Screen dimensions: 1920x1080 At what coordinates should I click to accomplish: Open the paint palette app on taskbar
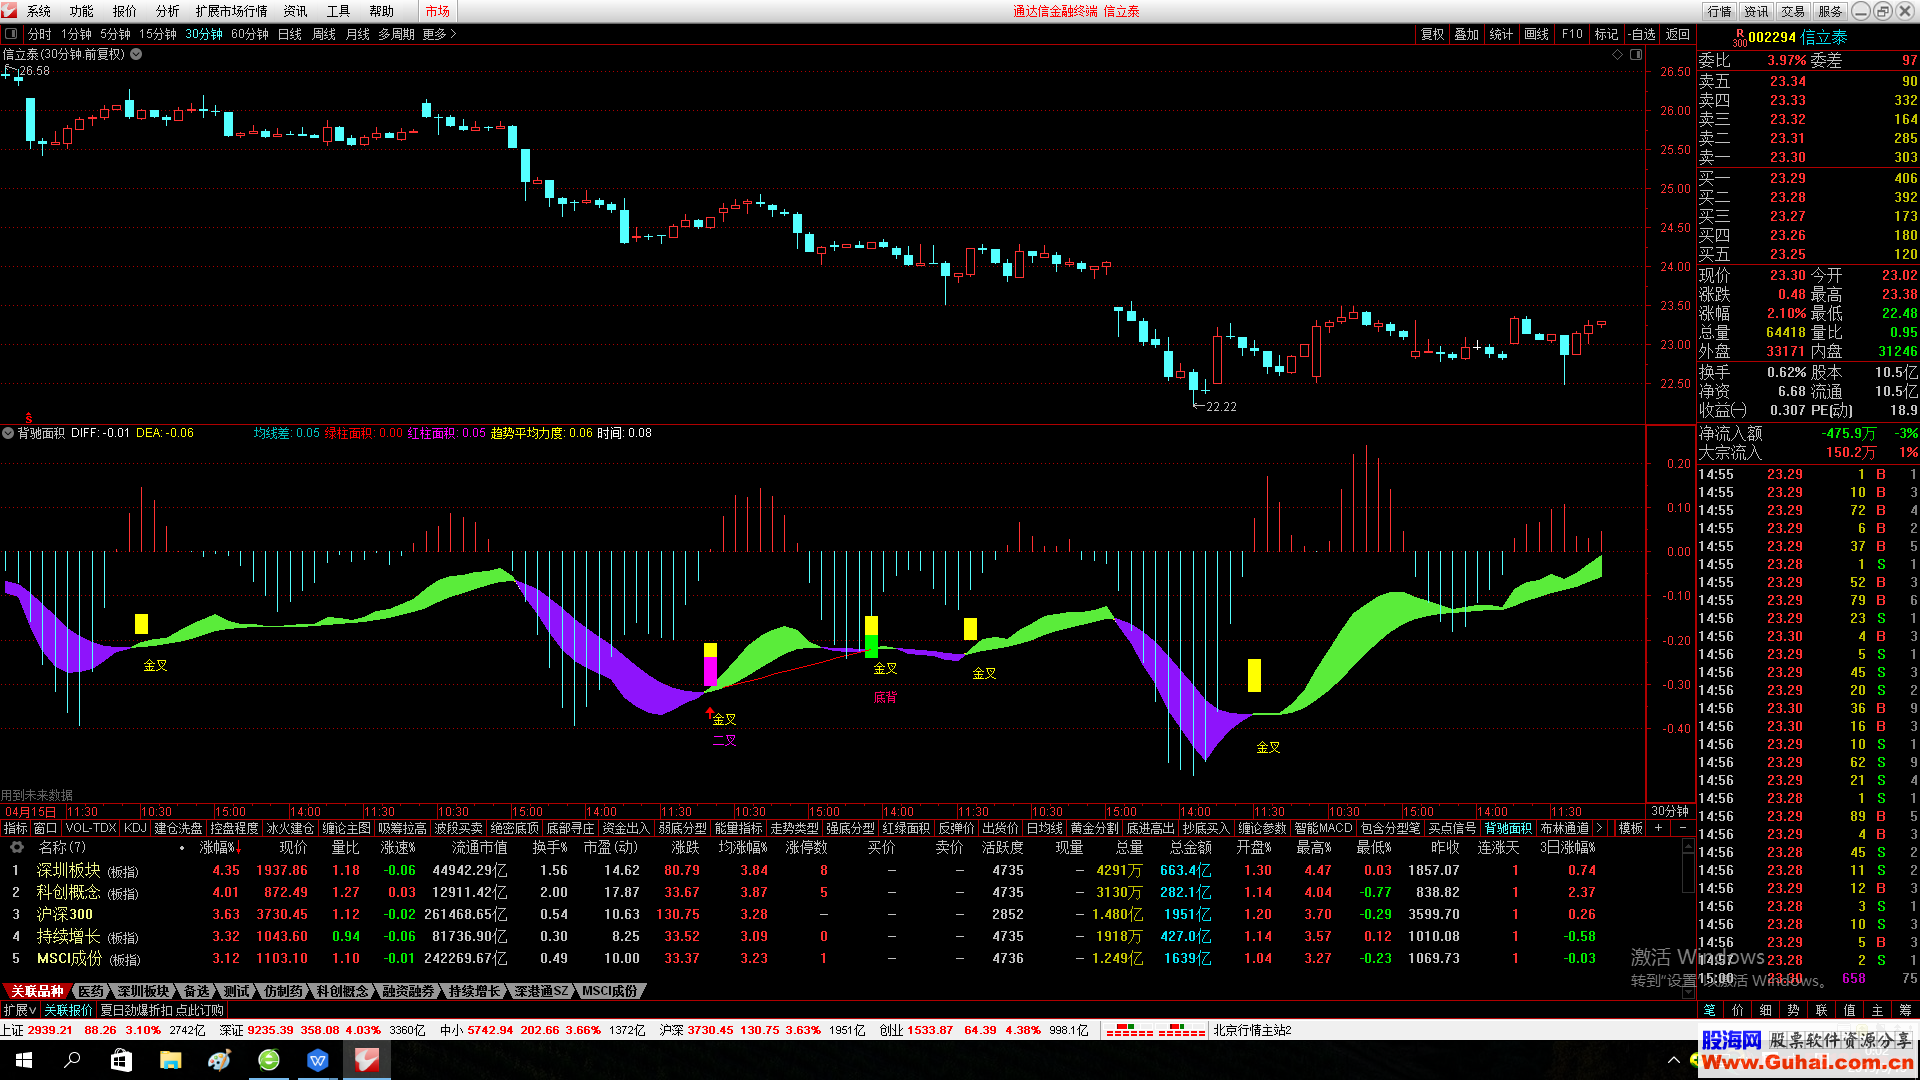click(x=219, y=1060)
